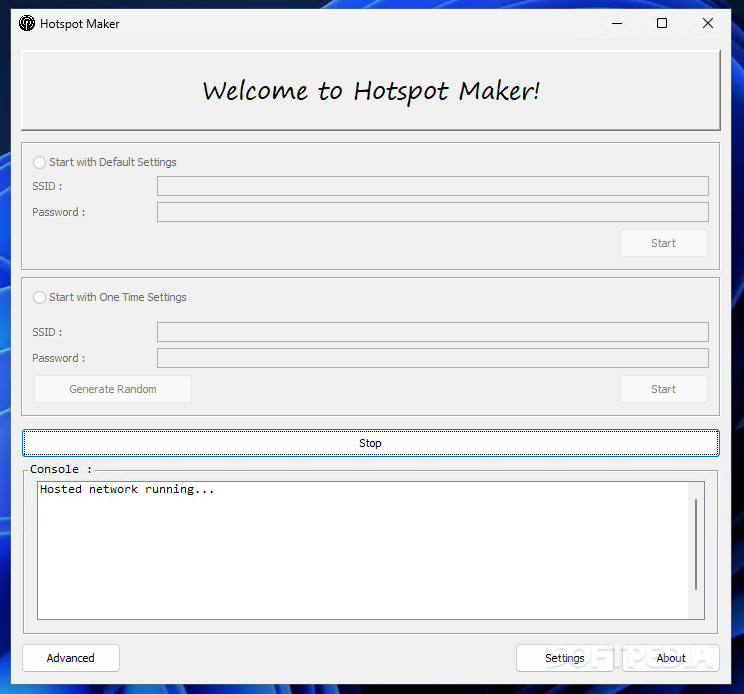
Task: Click the SSID field under One Time Settings
Action: pyautogui.click(x=433, y=332)
